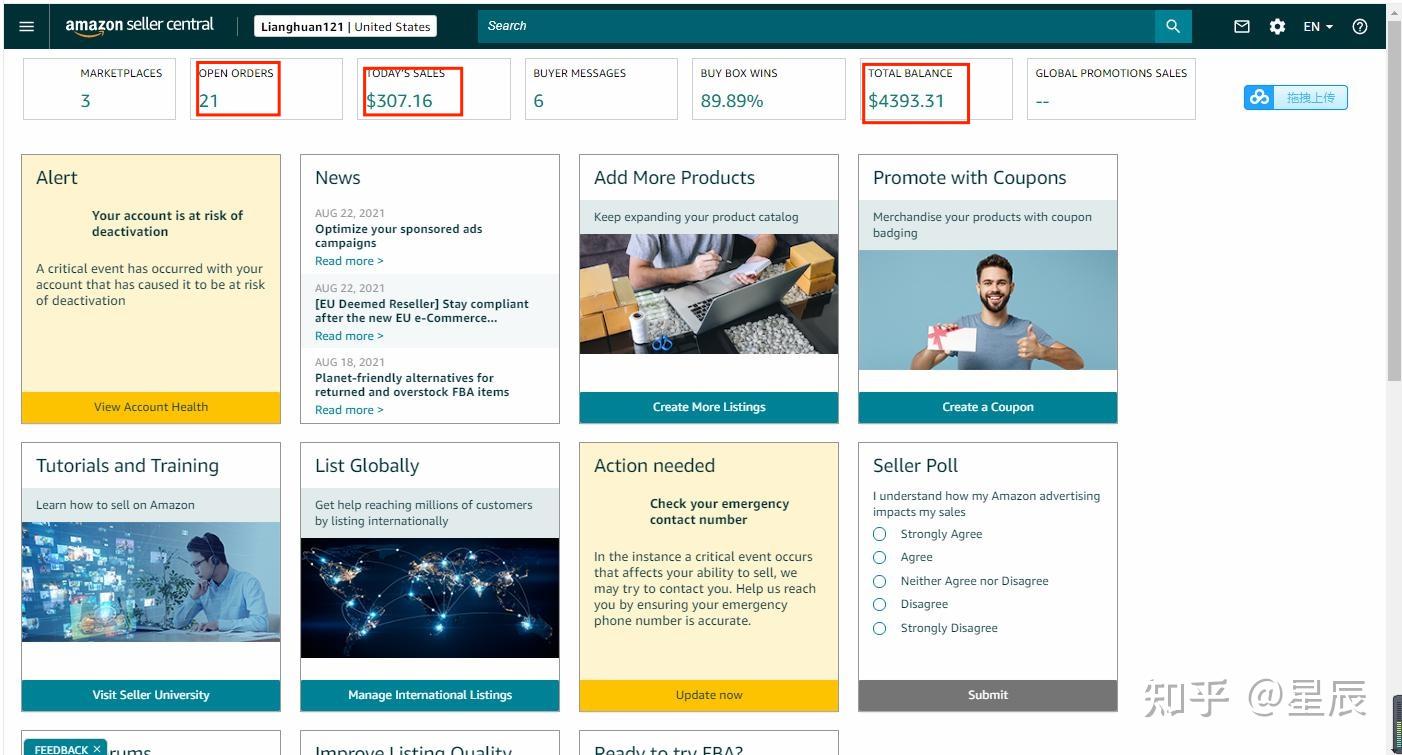Expand the EN language dropdown
This screenshot has height=755, width=1402.
pyautogui.click(x=1318, y=27)
